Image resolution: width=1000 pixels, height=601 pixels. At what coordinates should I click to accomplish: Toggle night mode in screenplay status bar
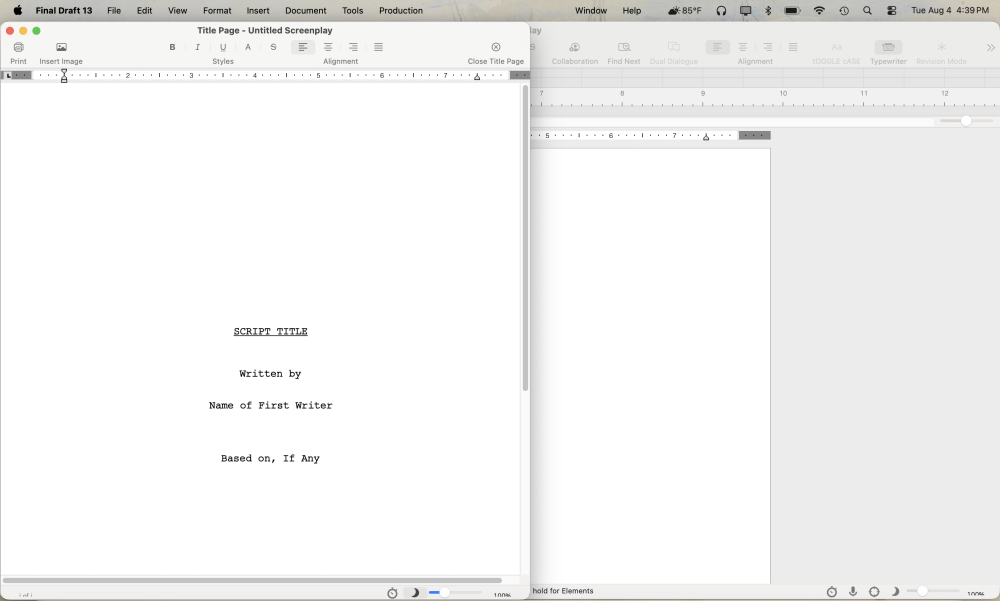click(x=895, y=591)
